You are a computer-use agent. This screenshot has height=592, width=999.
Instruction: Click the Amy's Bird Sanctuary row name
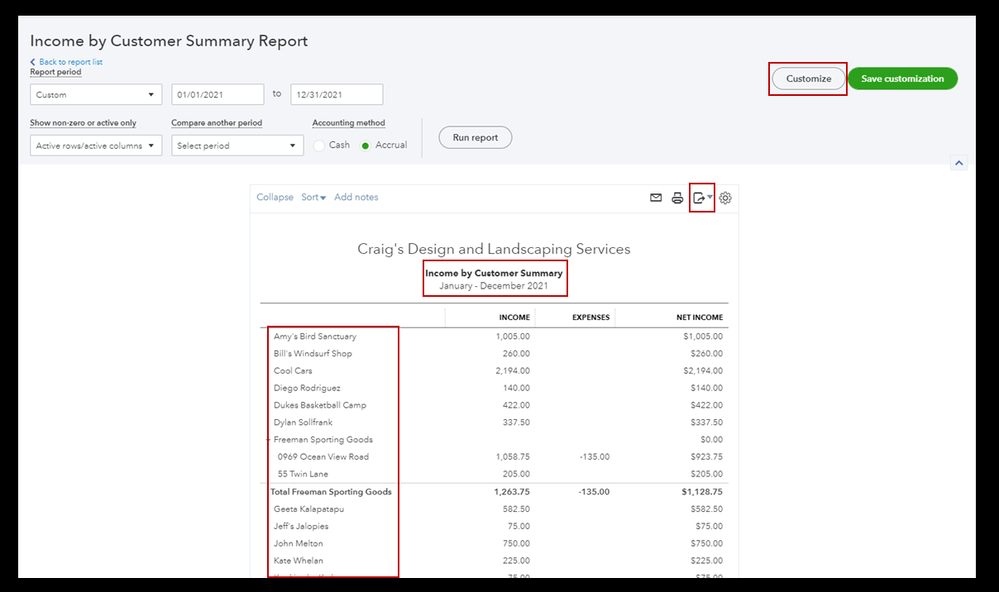(x=315, y=336)
